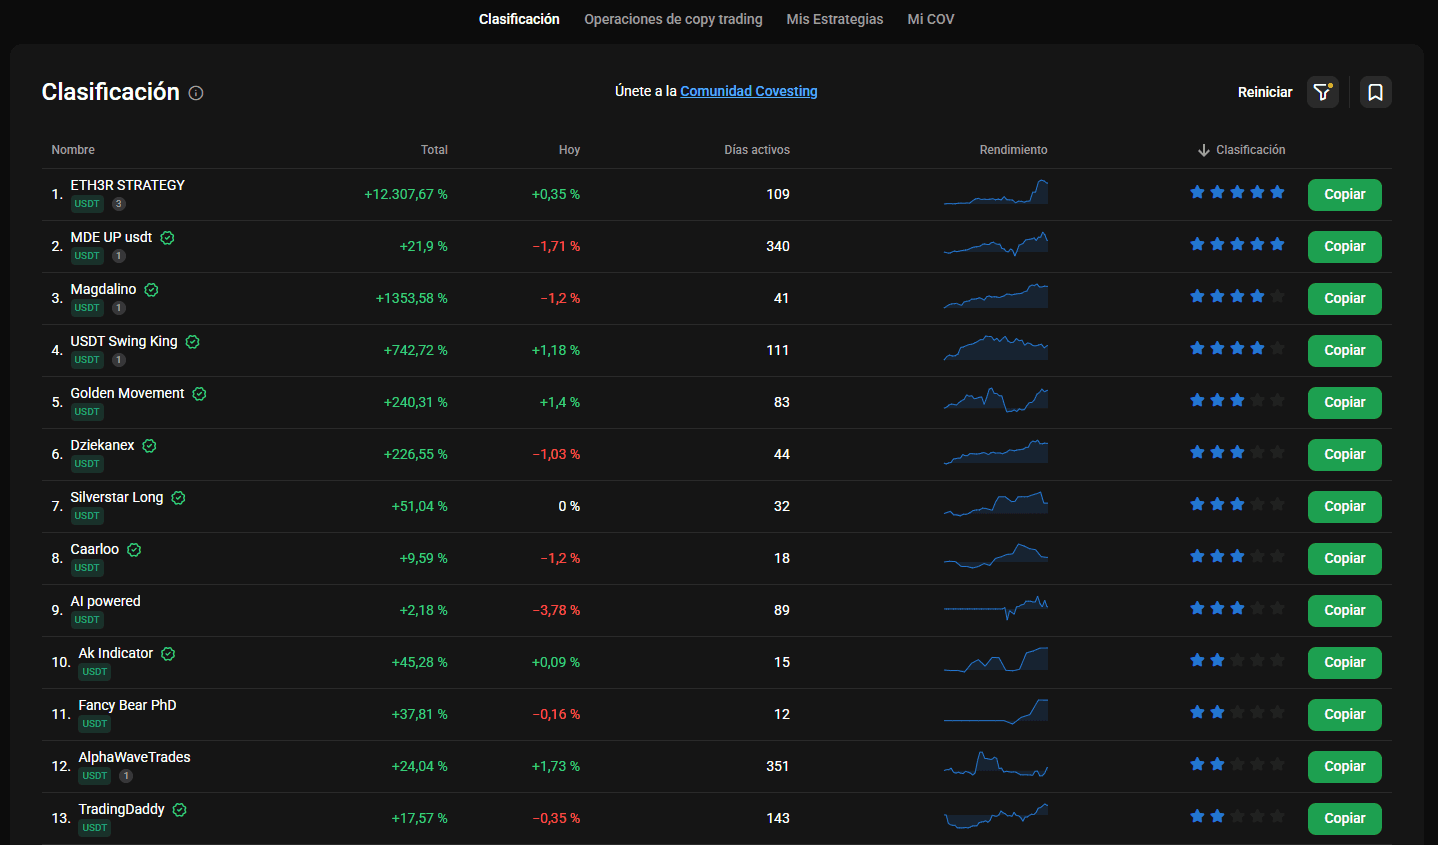Sort by the Hoy column header
The height and width of the screenshot is (845, 1438).
[569, 150]
